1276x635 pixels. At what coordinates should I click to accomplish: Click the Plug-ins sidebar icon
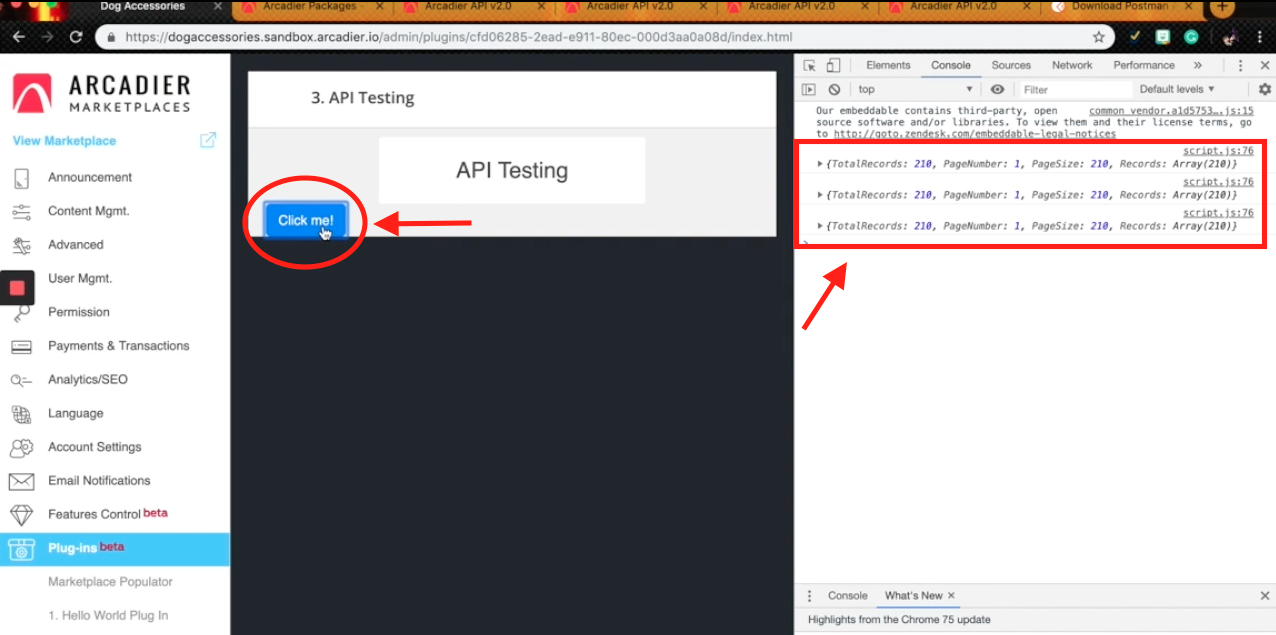coord(21,549)
